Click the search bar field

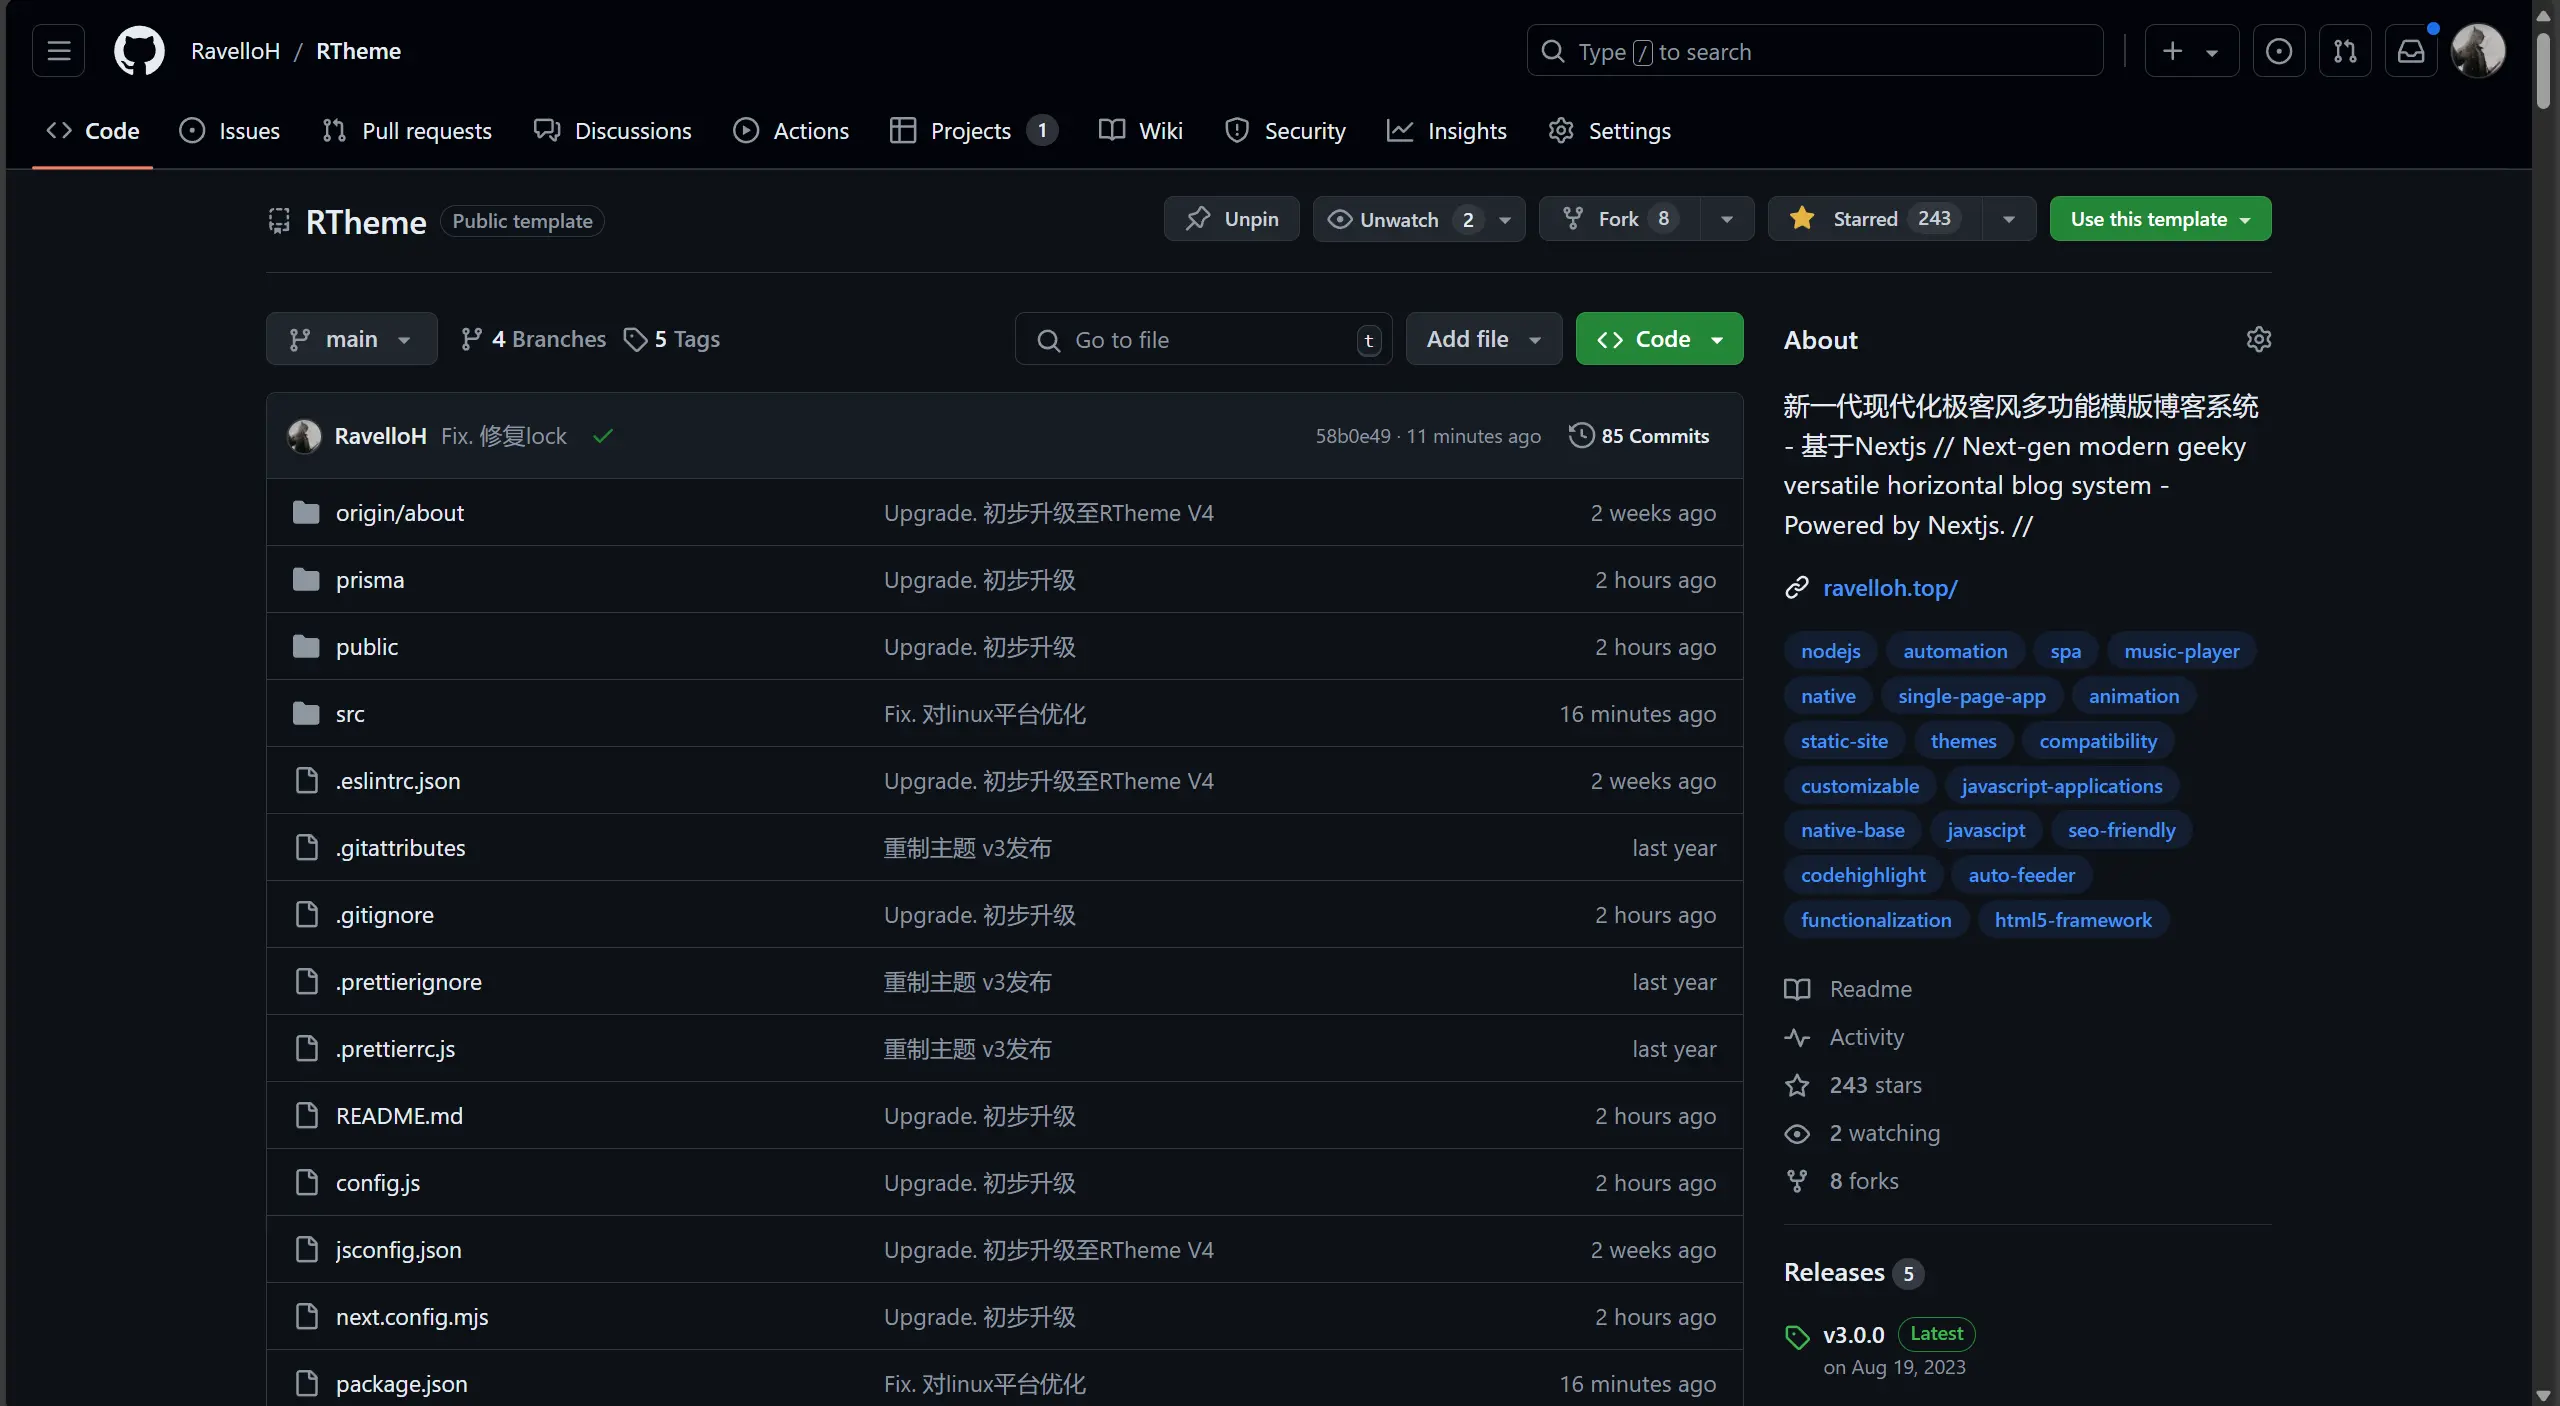pos(1814,51)
